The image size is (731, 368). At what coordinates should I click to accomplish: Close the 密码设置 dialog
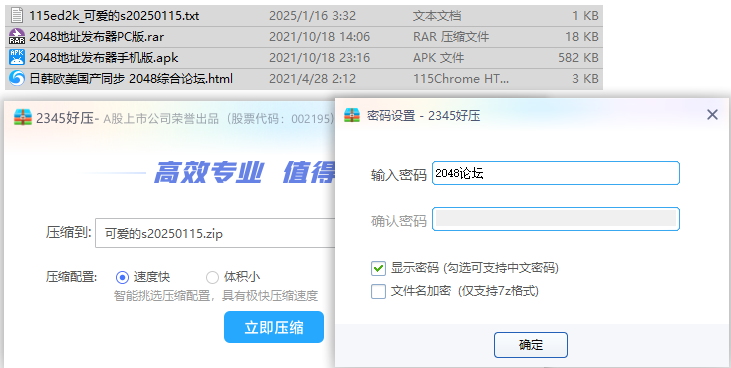pos(712,115)
